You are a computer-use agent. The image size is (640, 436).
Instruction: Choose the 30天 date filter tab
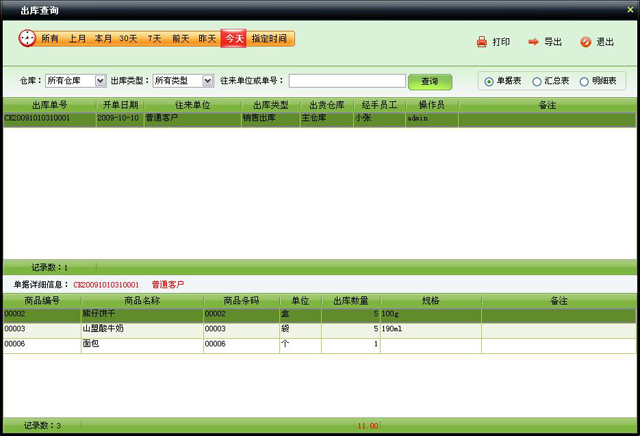tap(129, 39)
